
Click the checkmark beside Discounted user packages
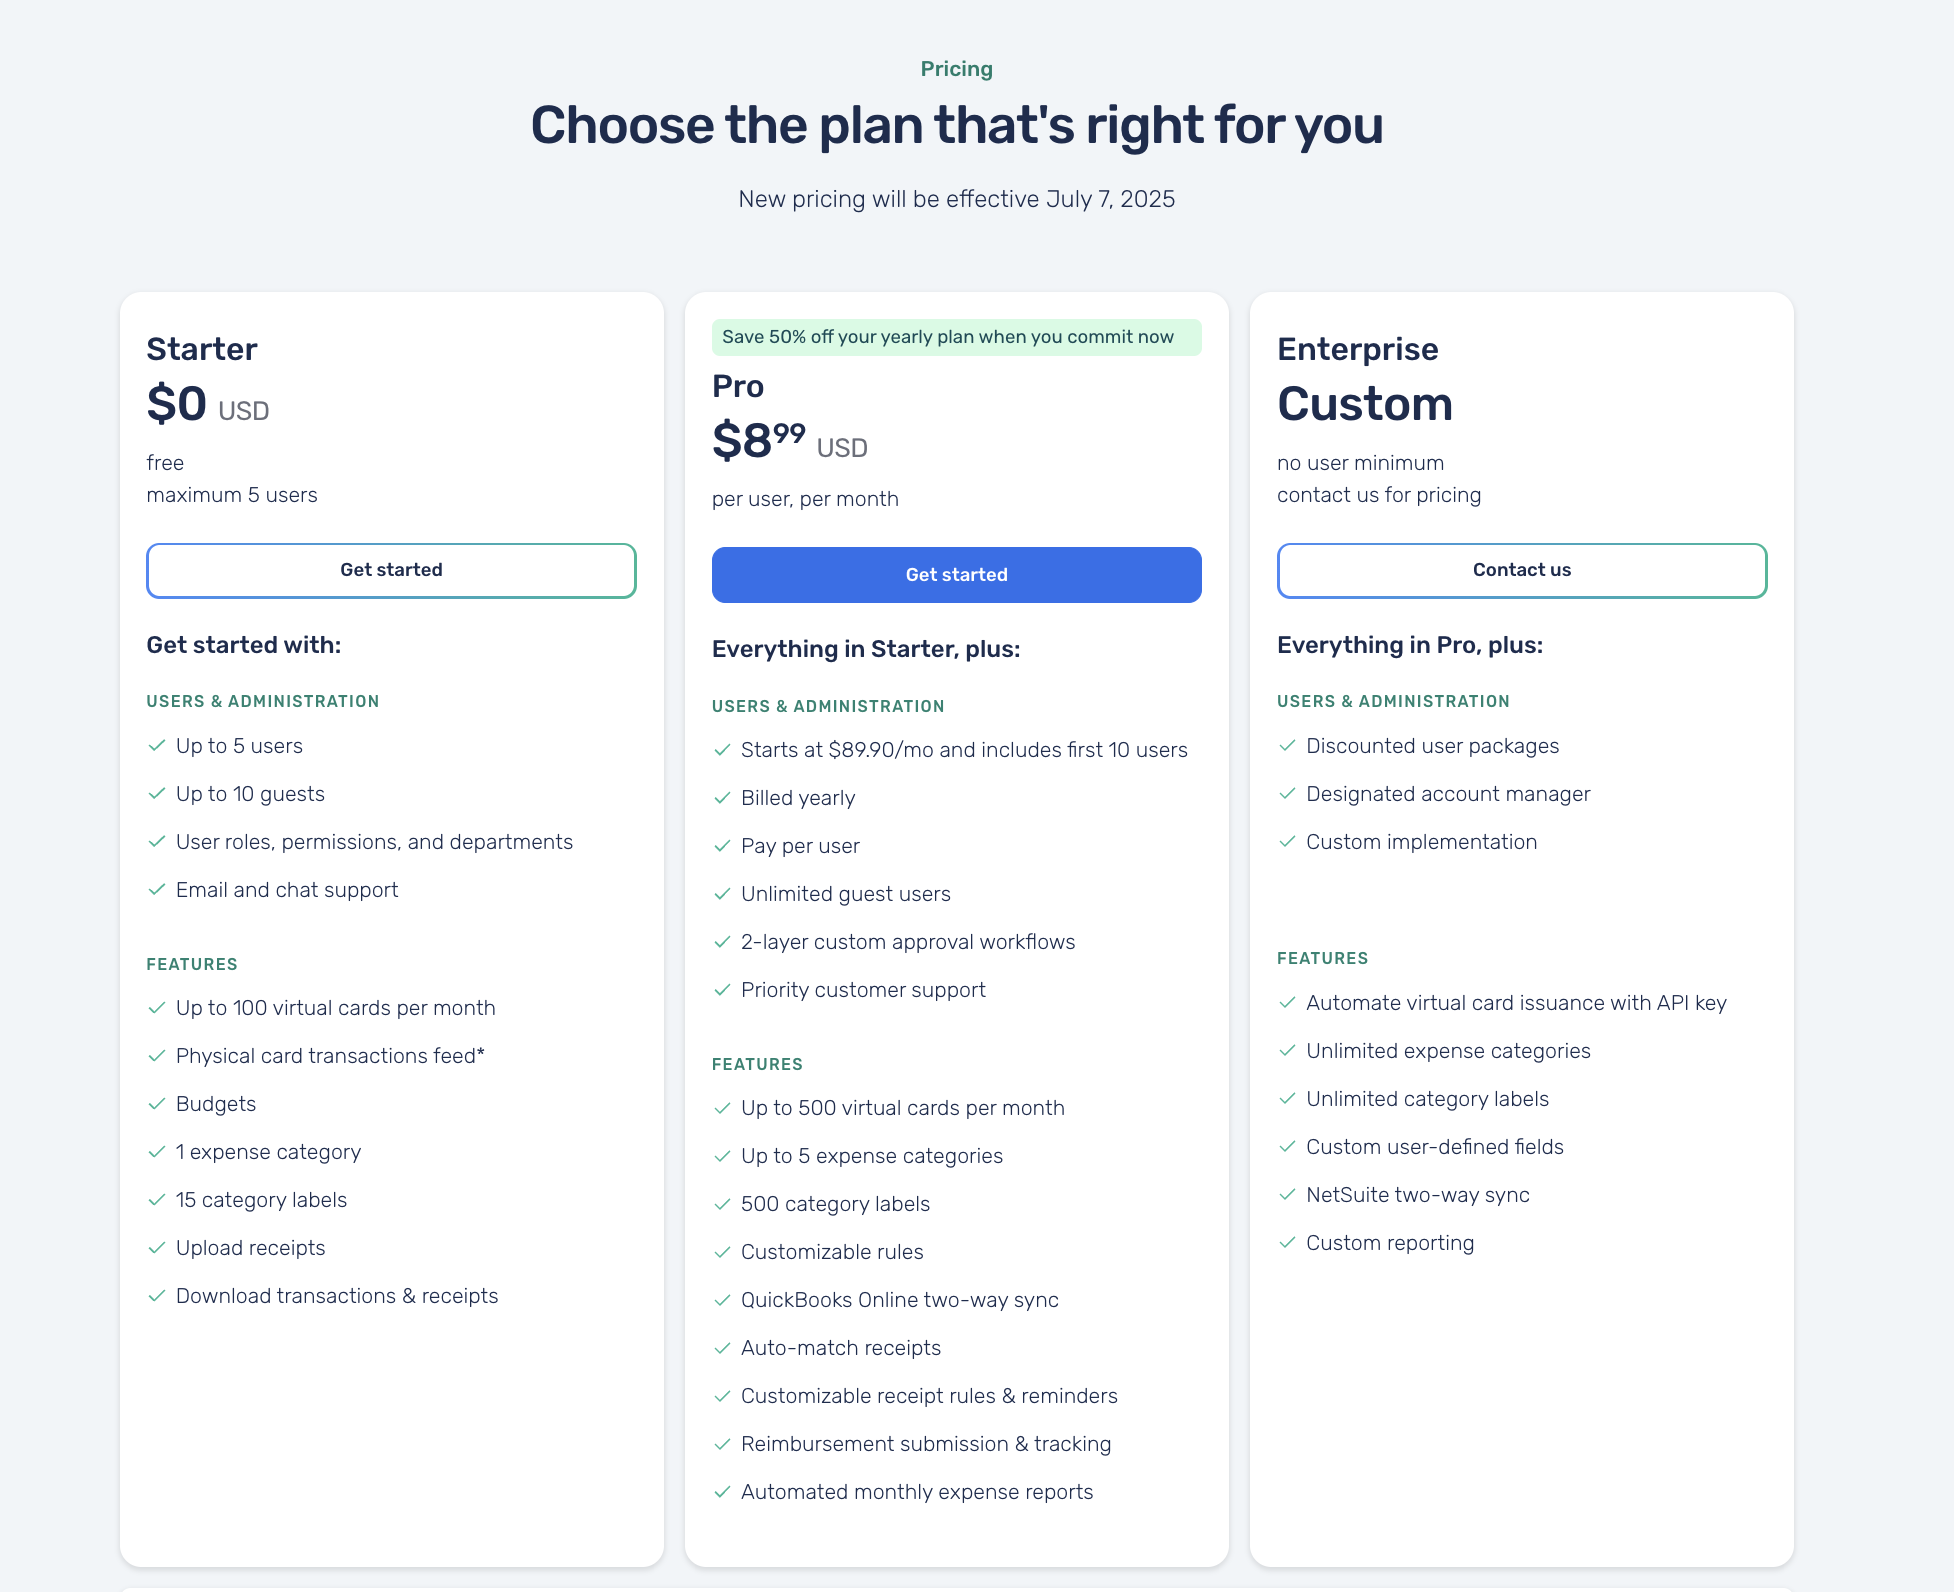[x=1287, y=746]
